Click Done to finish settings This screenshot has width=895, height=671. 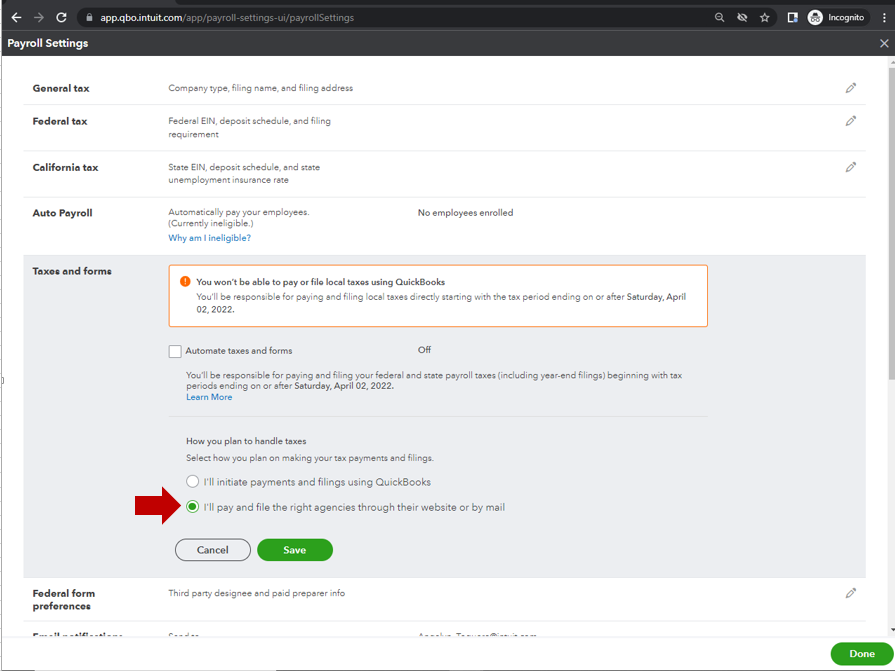click(x=861, y=654)
